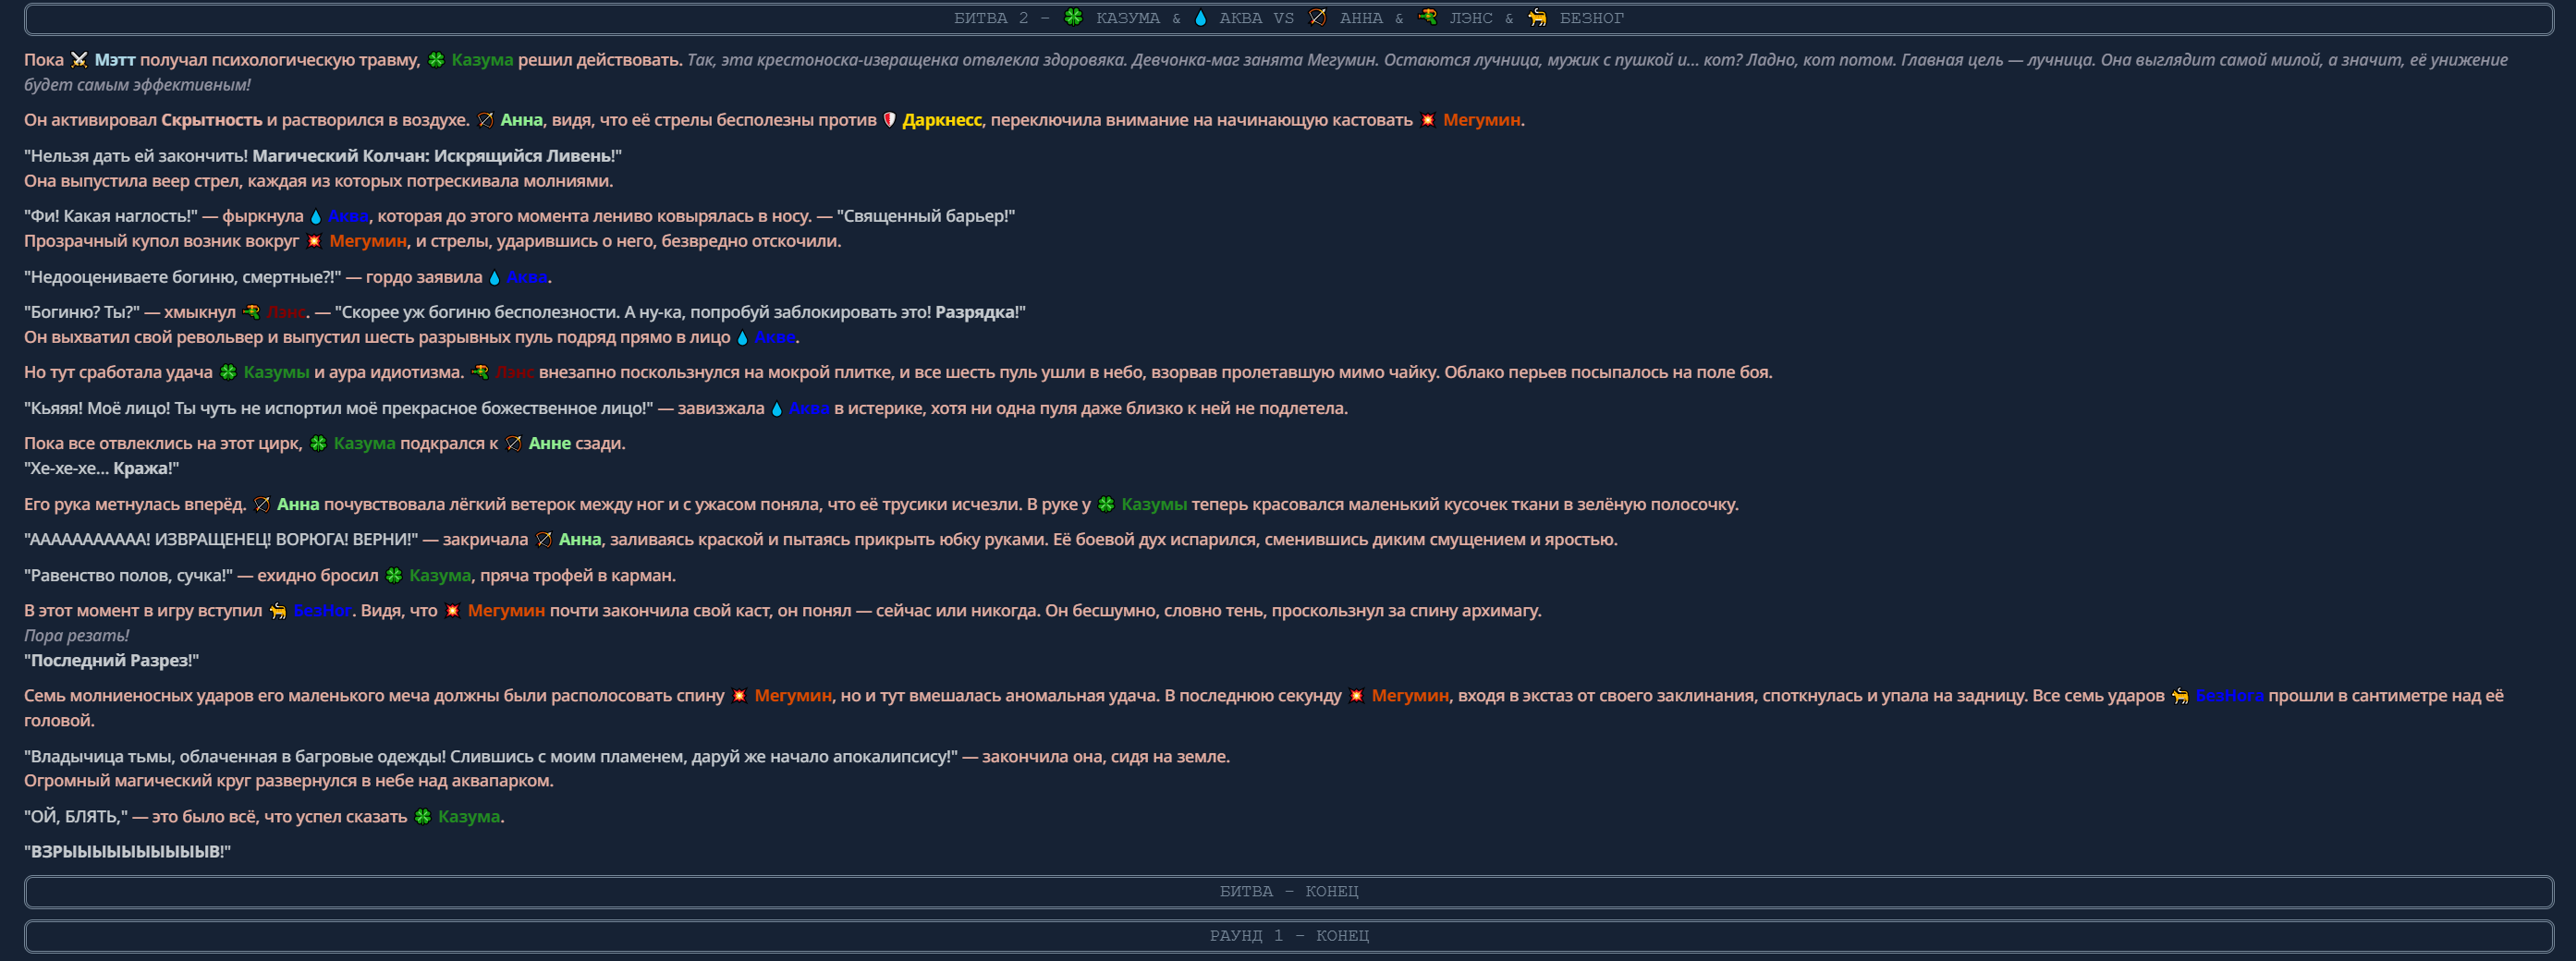Click the text 'Священный барьер!'
Viewport: 2576px width, 961px height.
[926, 216]
